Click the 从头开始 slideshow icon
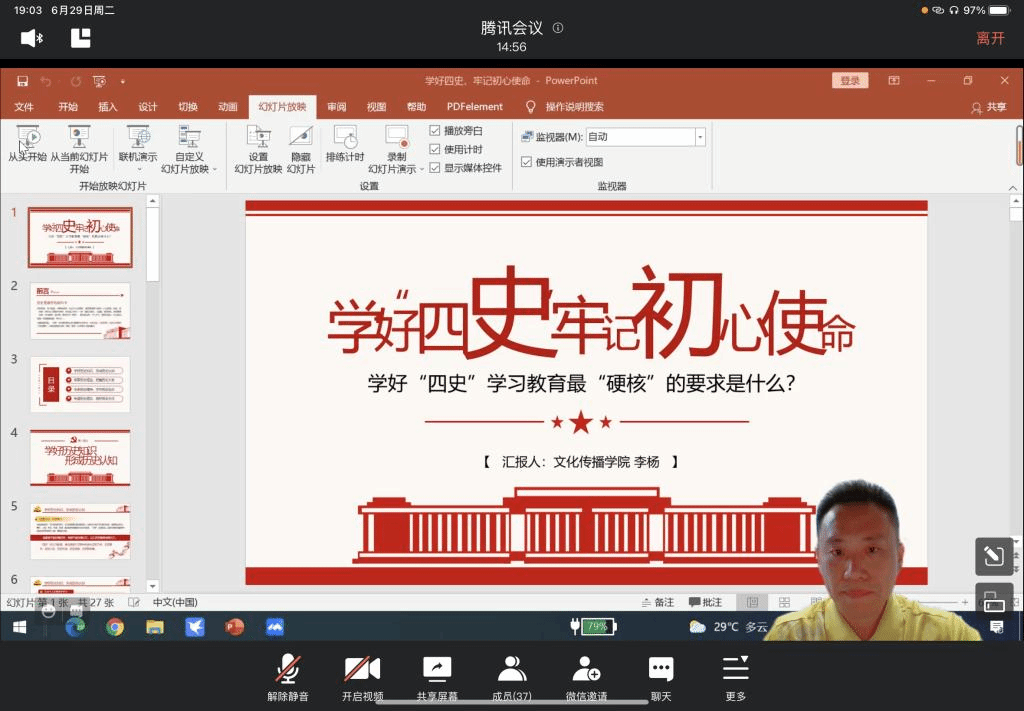This screenshot has width=1024, height=711. tap(28, 138)
